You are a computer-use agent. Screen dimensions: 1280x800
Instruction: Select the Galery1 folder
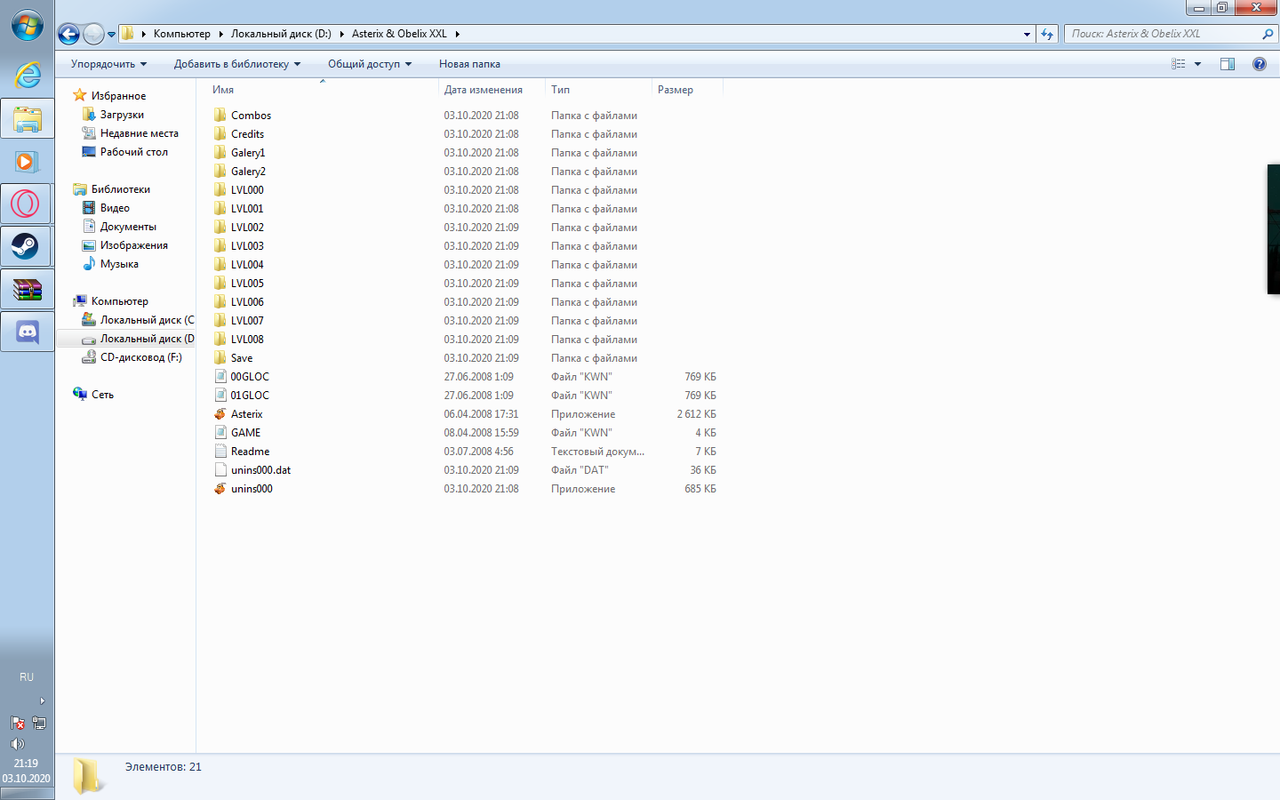248,153
